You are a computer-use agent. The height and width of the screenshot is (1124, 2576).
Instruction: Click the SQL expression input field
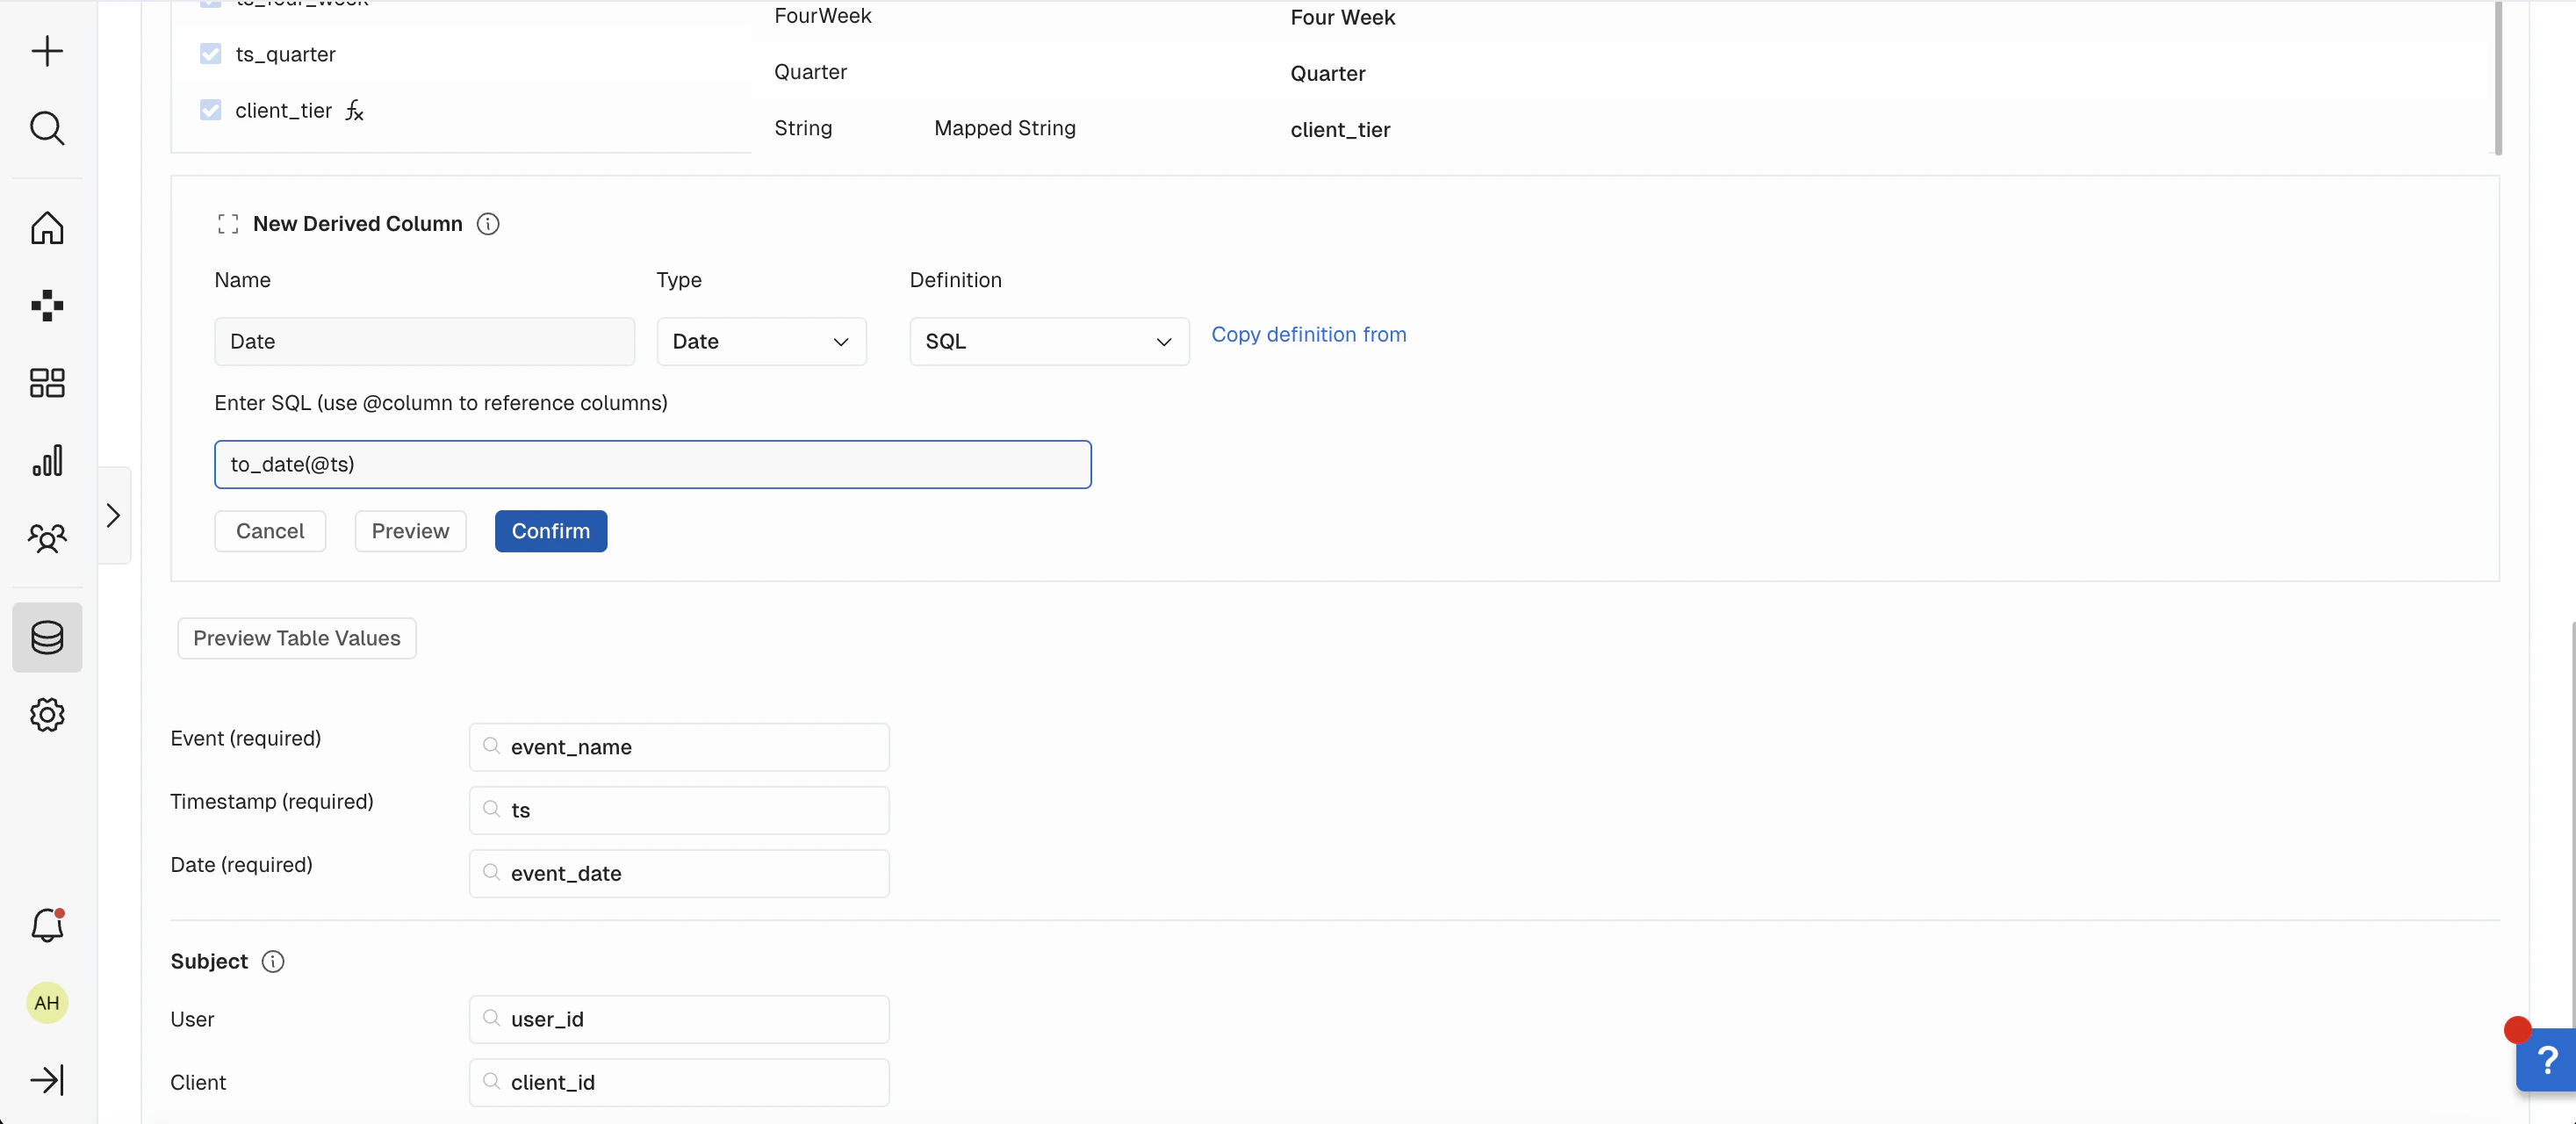(x=652, y=464)
